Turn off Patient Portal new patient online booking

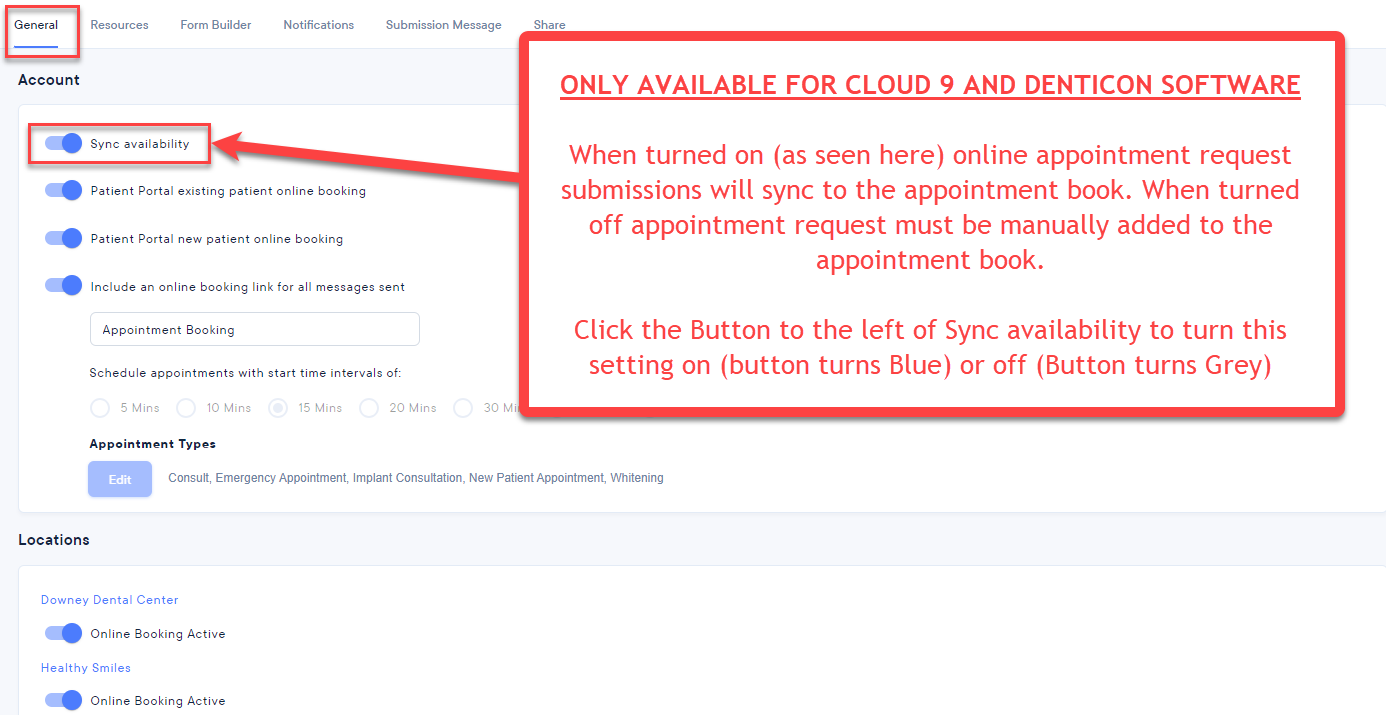[x=64, y=239]
